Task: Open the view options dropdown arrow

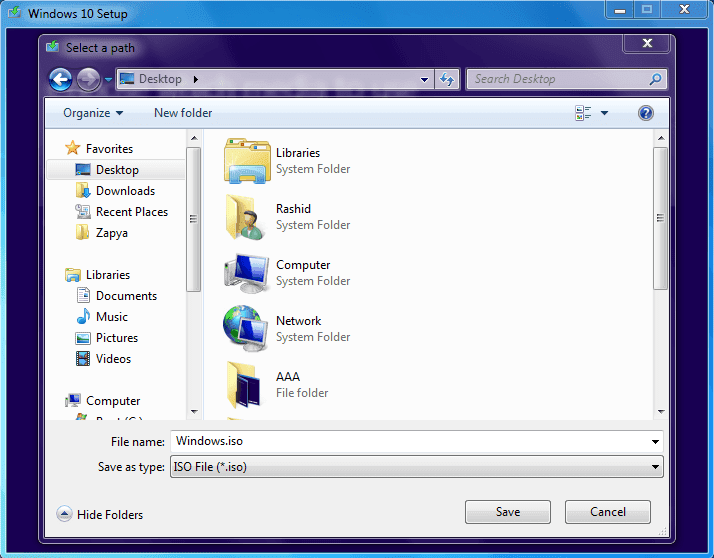Action: (x=604, y=113)
